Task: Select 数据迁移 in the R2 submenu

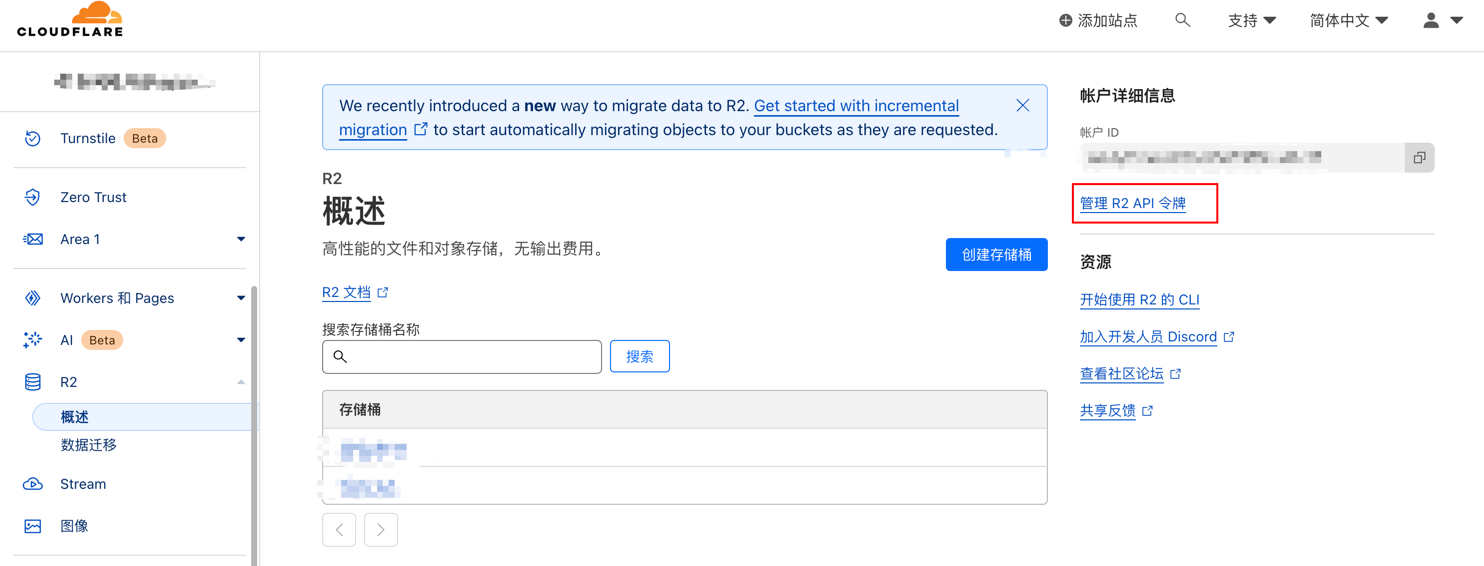Action: (x=89, y=445)
